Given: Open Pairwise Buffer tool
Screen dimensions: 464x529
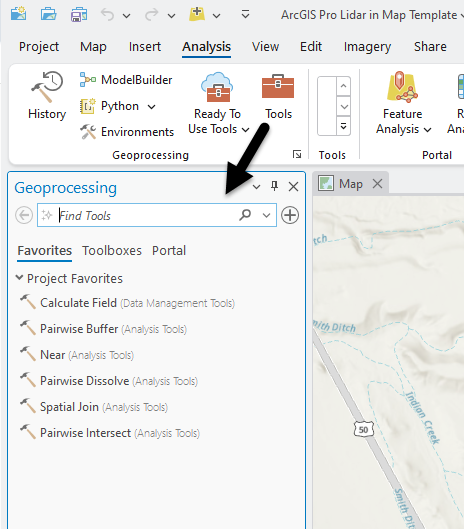Looking at the screenshot, I should point(103,329).
